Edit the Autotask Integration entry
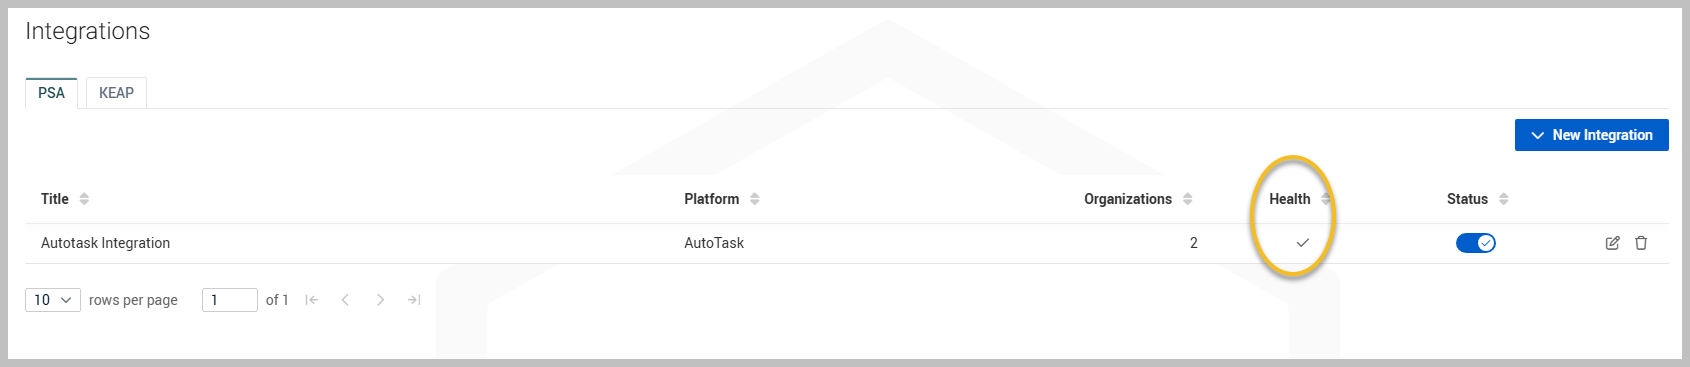1690x367 pixels. (x=1612, y=243)
